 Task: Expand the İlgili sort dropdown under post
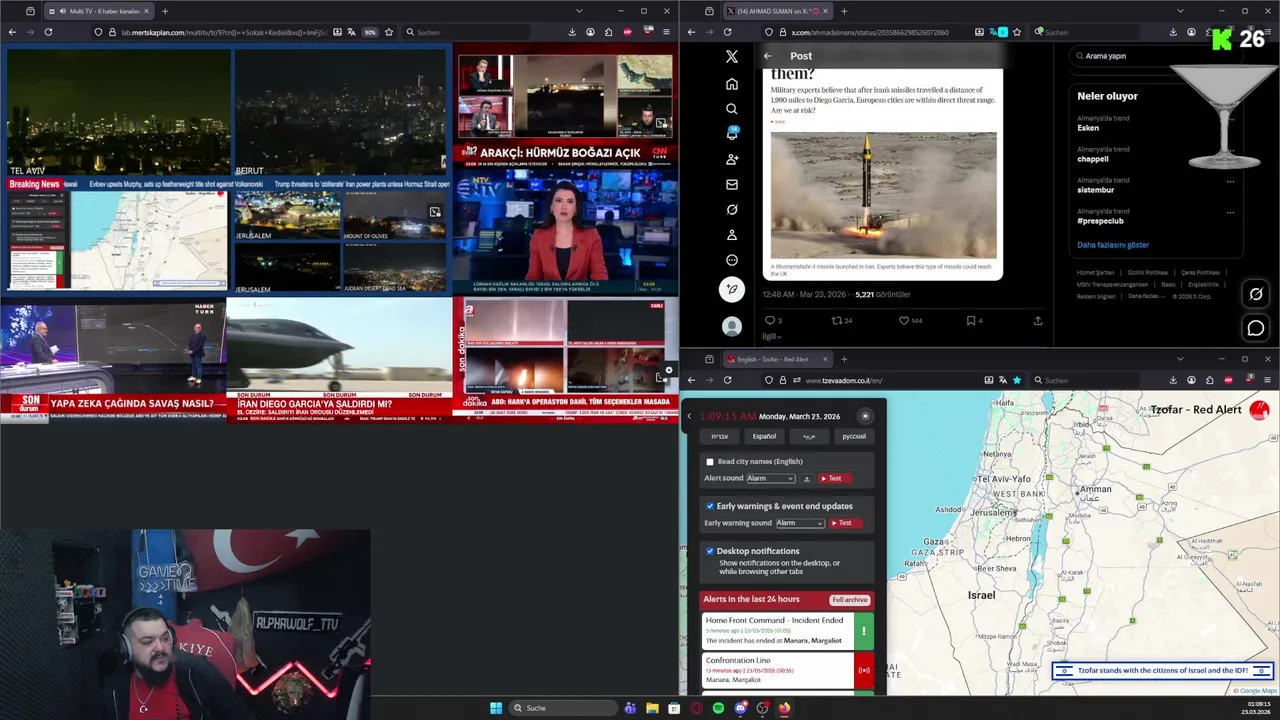(772, 337)
